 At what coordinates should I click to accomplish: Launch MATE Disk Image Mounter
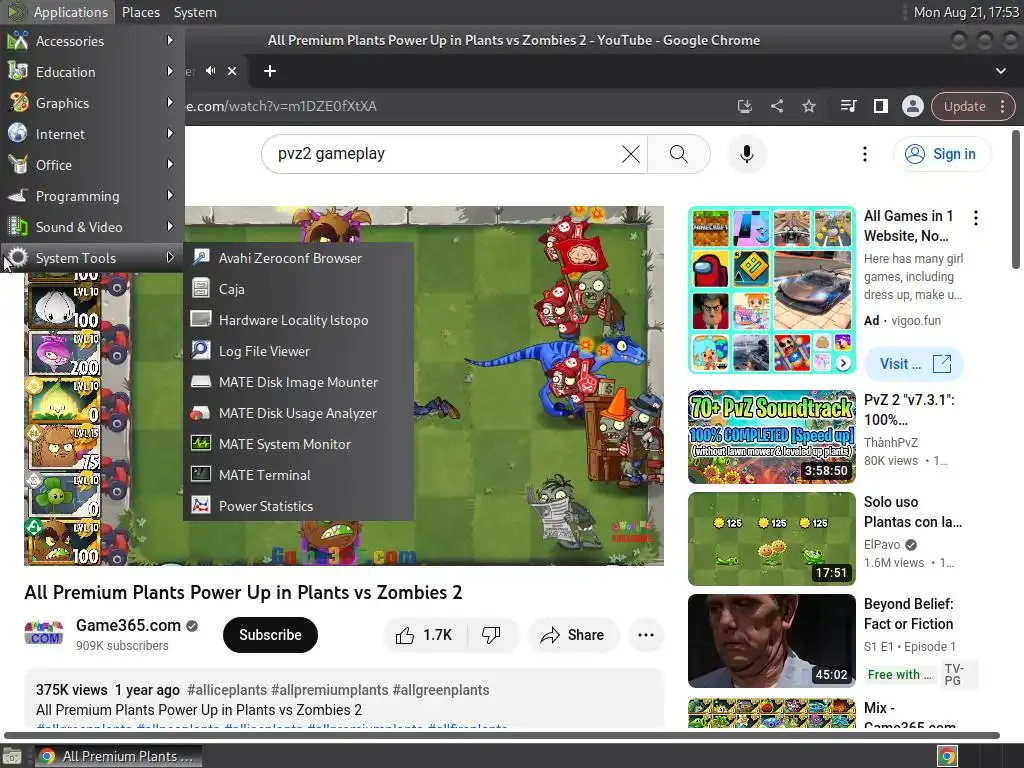tap(298, 382)
